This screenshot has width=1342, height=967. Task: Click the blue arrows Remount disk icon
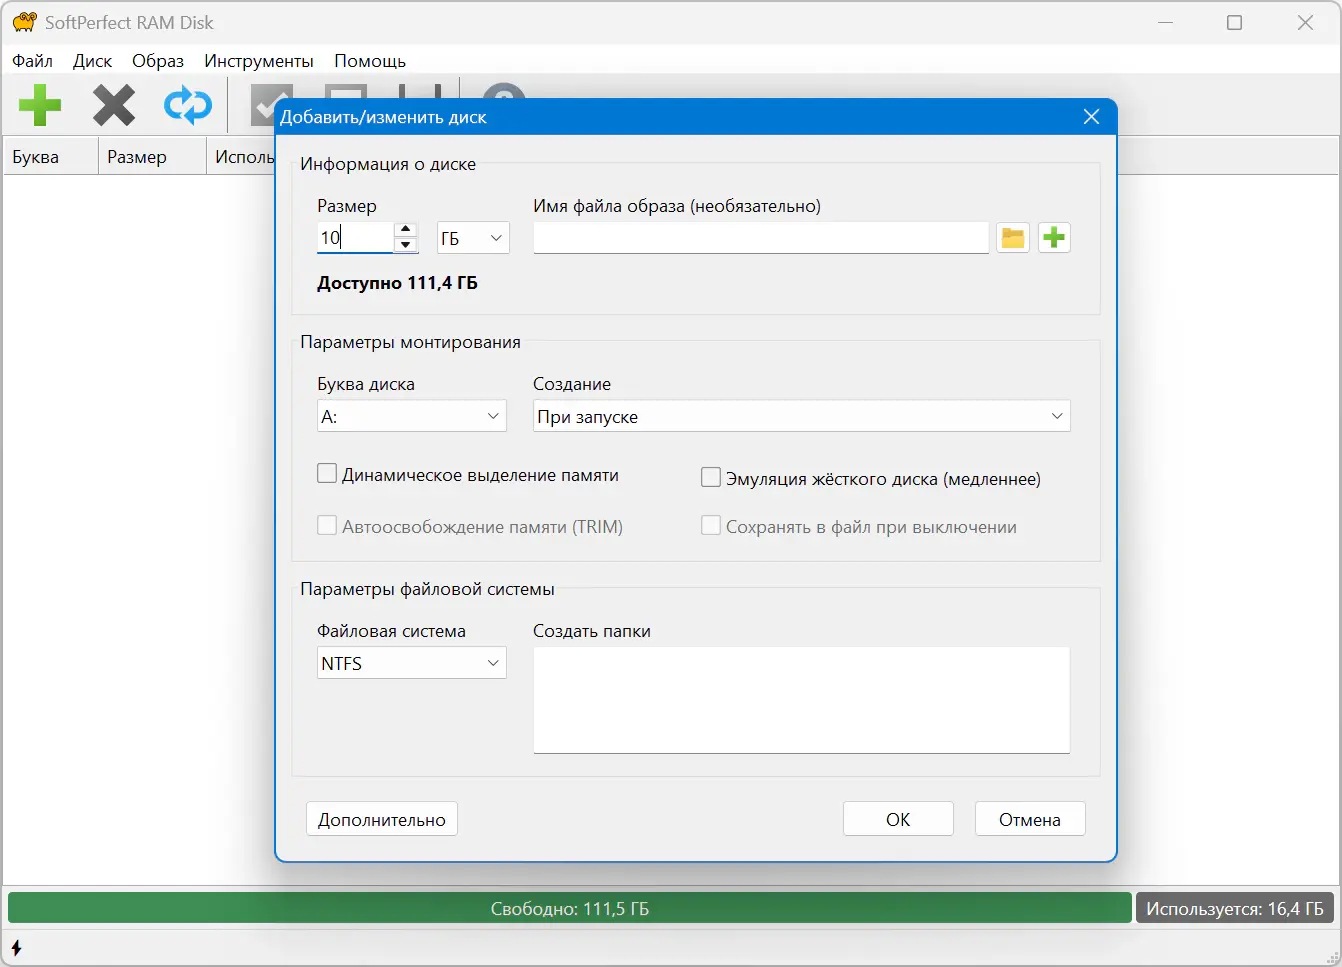[188, 105]
